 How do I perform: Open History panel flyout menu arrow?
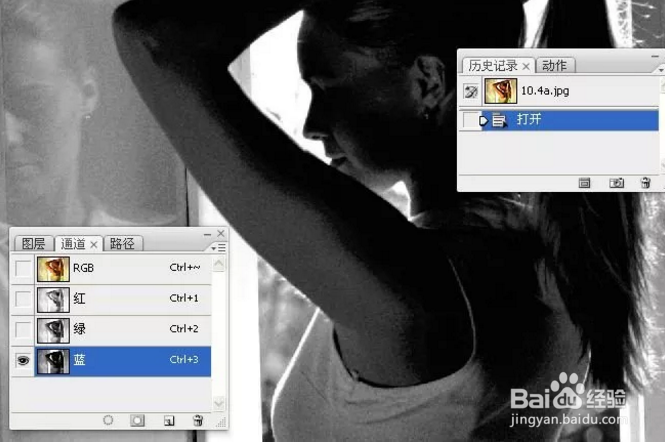661,69
